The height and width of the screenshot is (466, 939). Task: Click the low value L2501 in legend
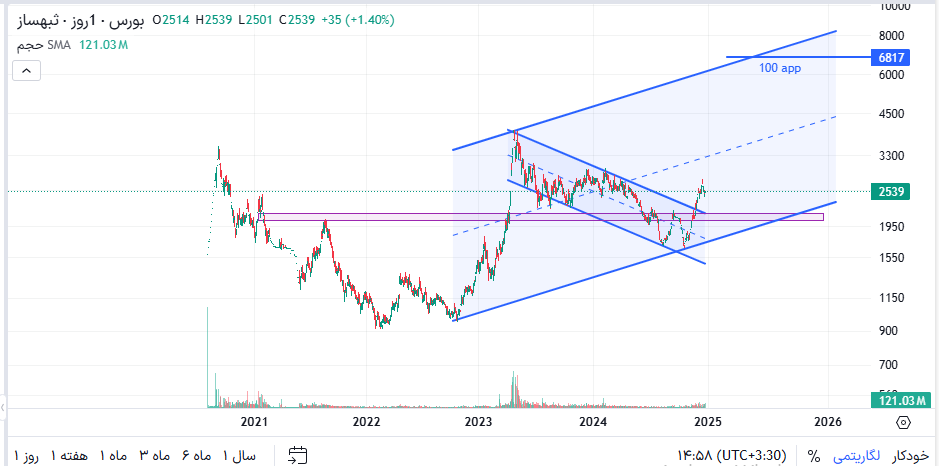(255, 20)
